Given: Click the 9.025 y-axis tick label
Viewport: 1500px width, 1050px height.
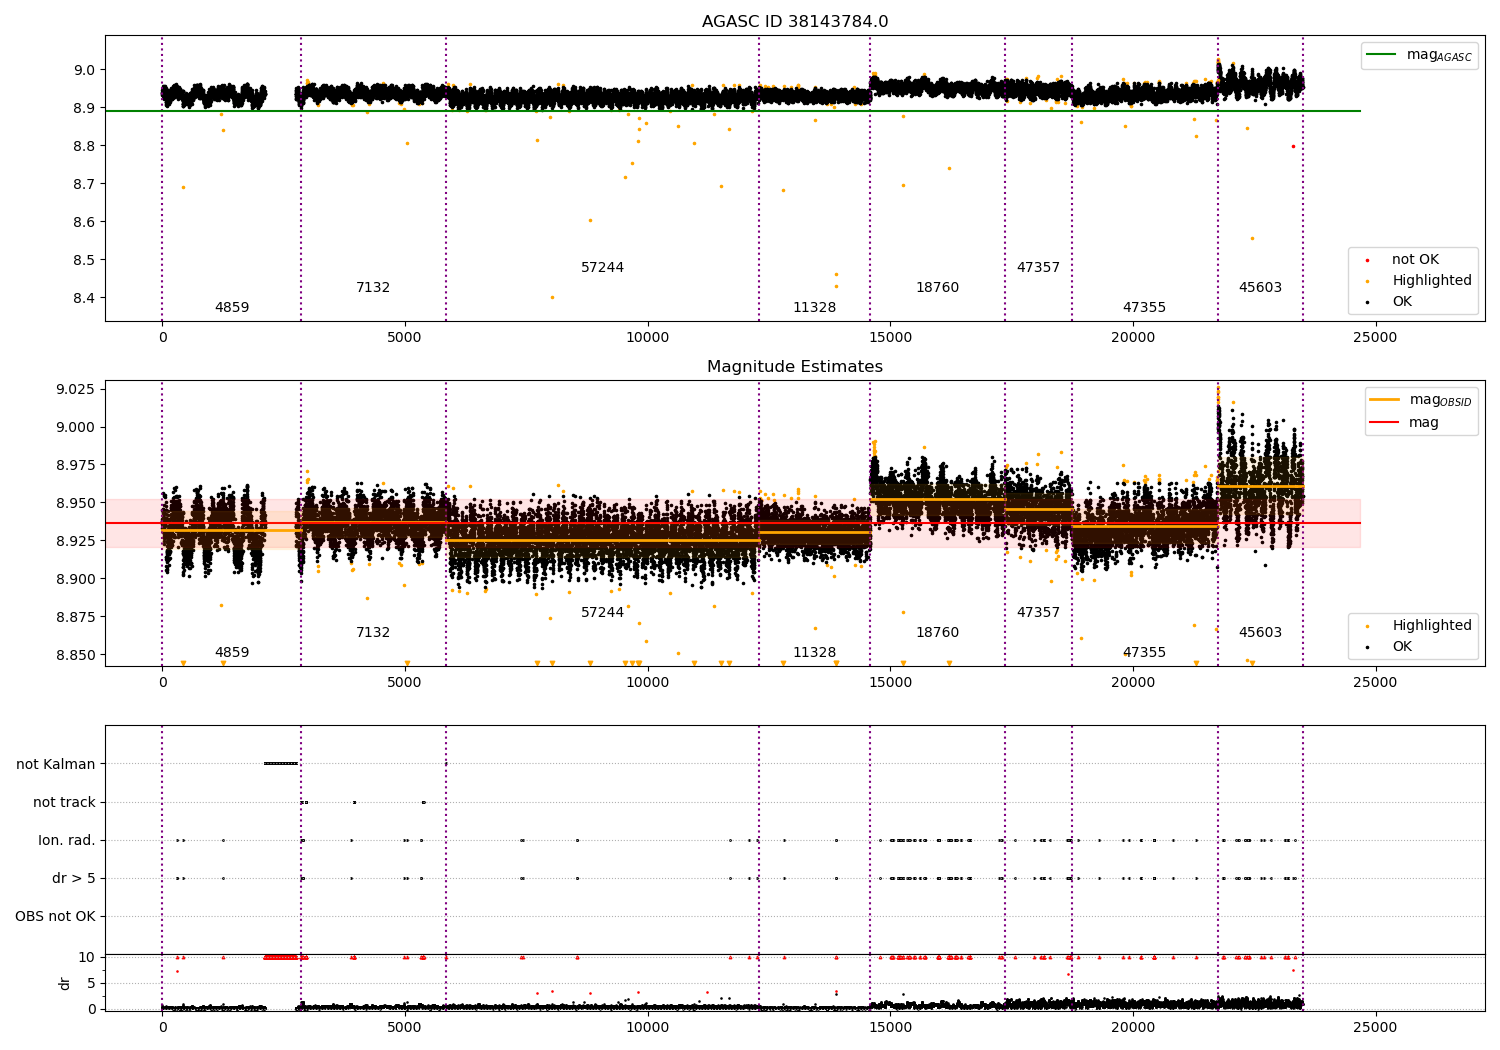Looking at the screenshot, I should [x=77, y=389].
